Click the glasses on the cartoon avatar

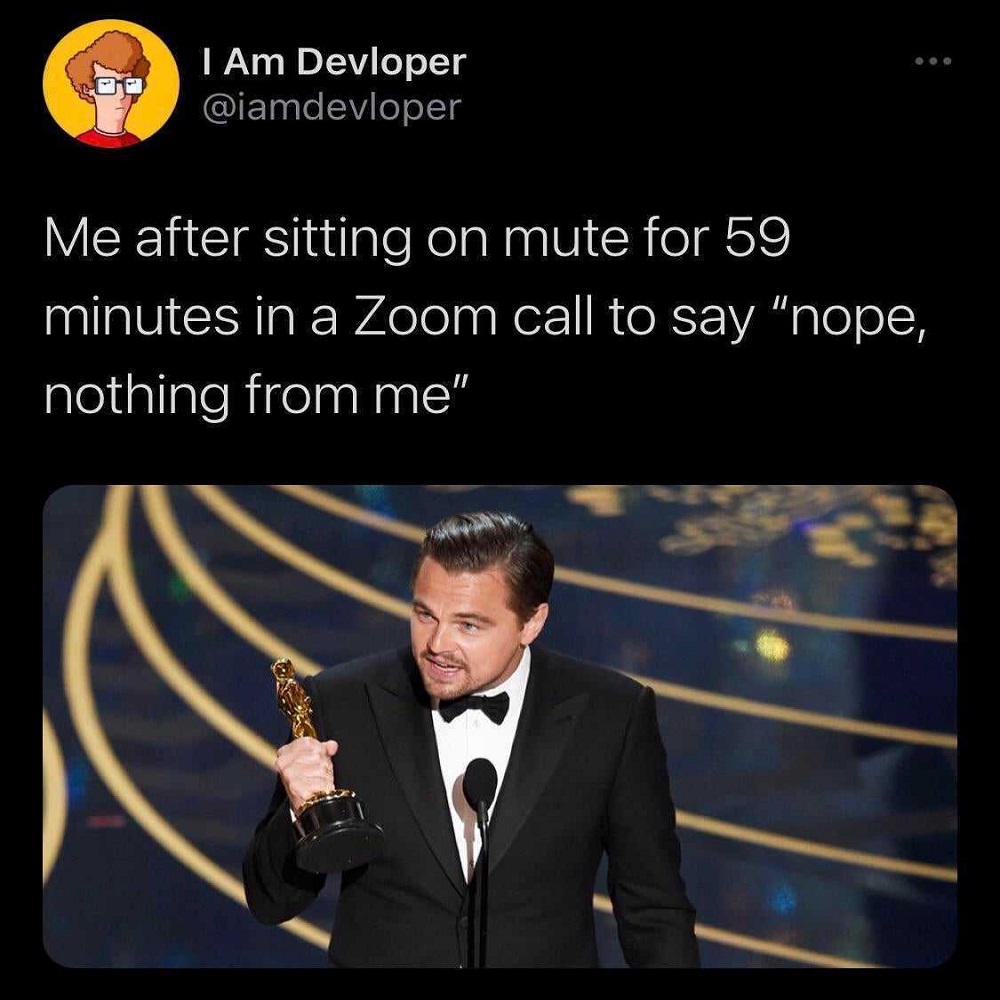(119, 85)
